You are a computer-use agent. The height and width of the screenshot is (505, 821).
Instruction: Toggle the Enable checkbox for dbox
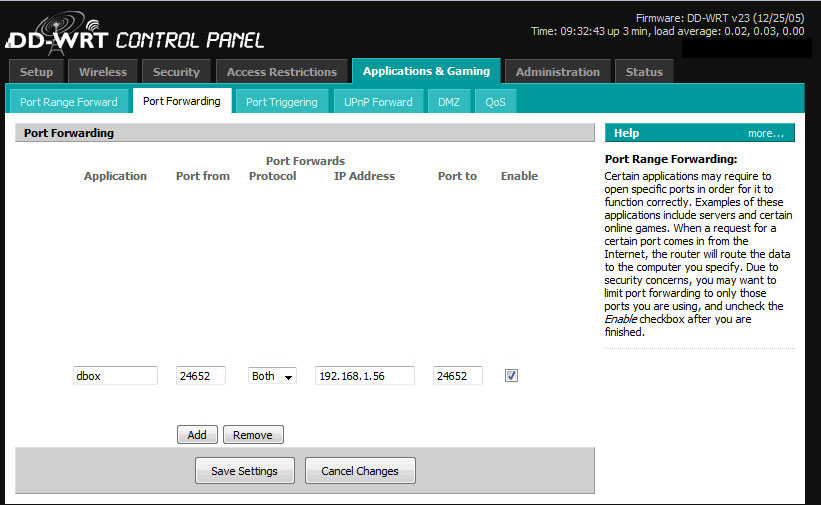(x=511, y=376)
